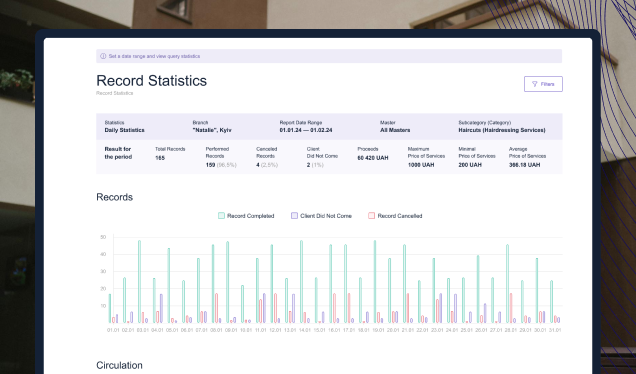The image size is (636, 374).
Task: Click Proceeds value 60 420 UAH
Action: tap(373, 158)
